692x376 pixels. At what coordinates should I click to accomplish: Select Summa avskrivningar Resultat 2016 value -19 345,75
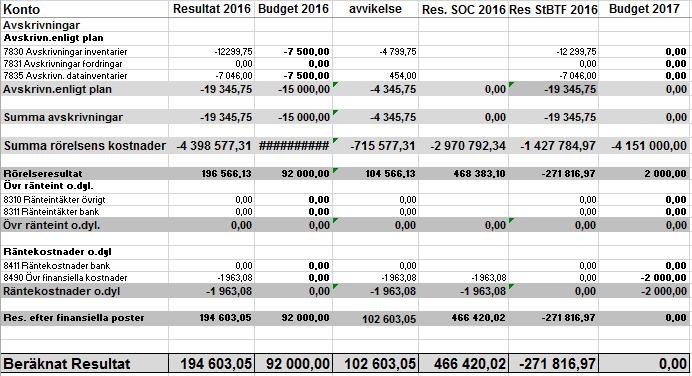pos(226,117)
